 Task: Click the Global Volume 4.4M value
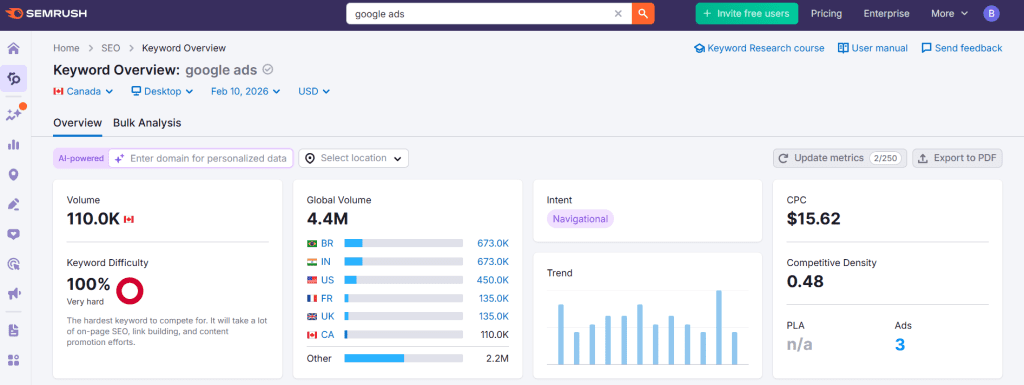(327, 219)
